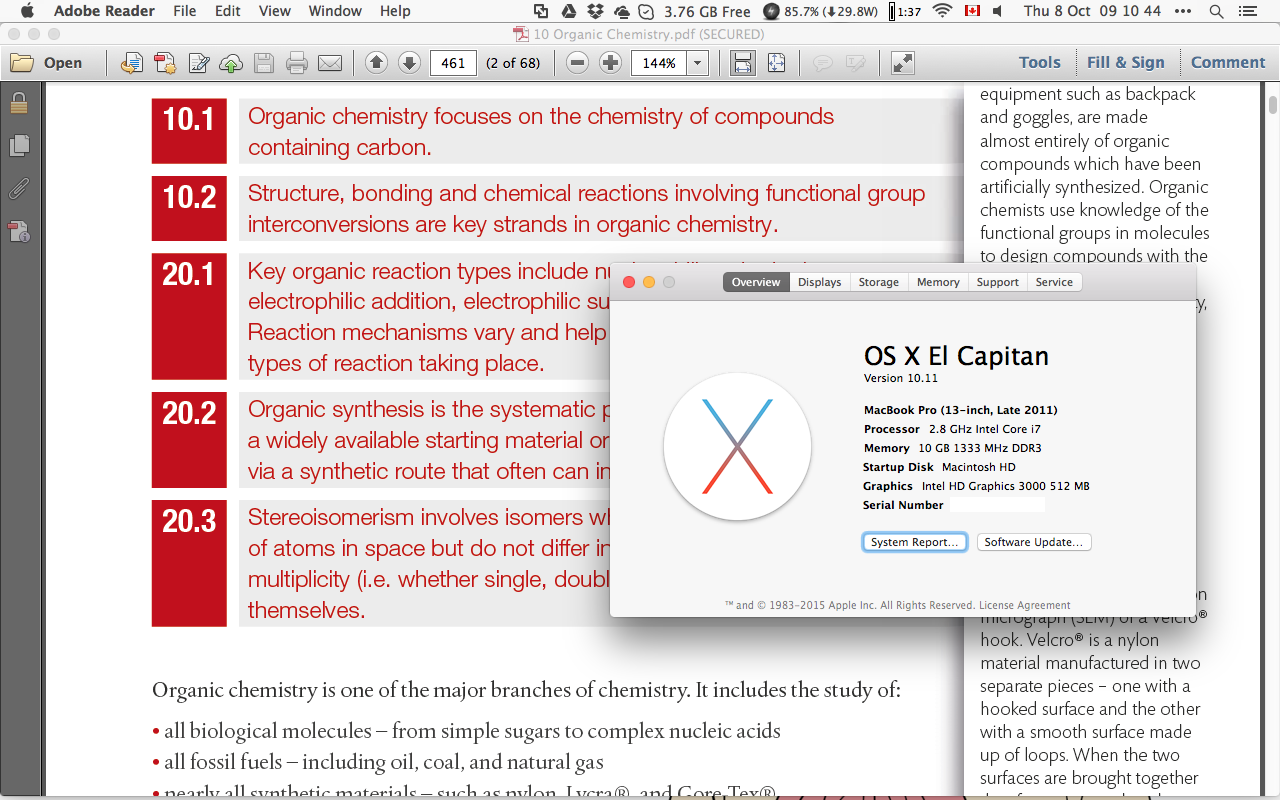Open the Comment pane
The height and width of the screenshot is (800, 1280).
point(1228,62)
